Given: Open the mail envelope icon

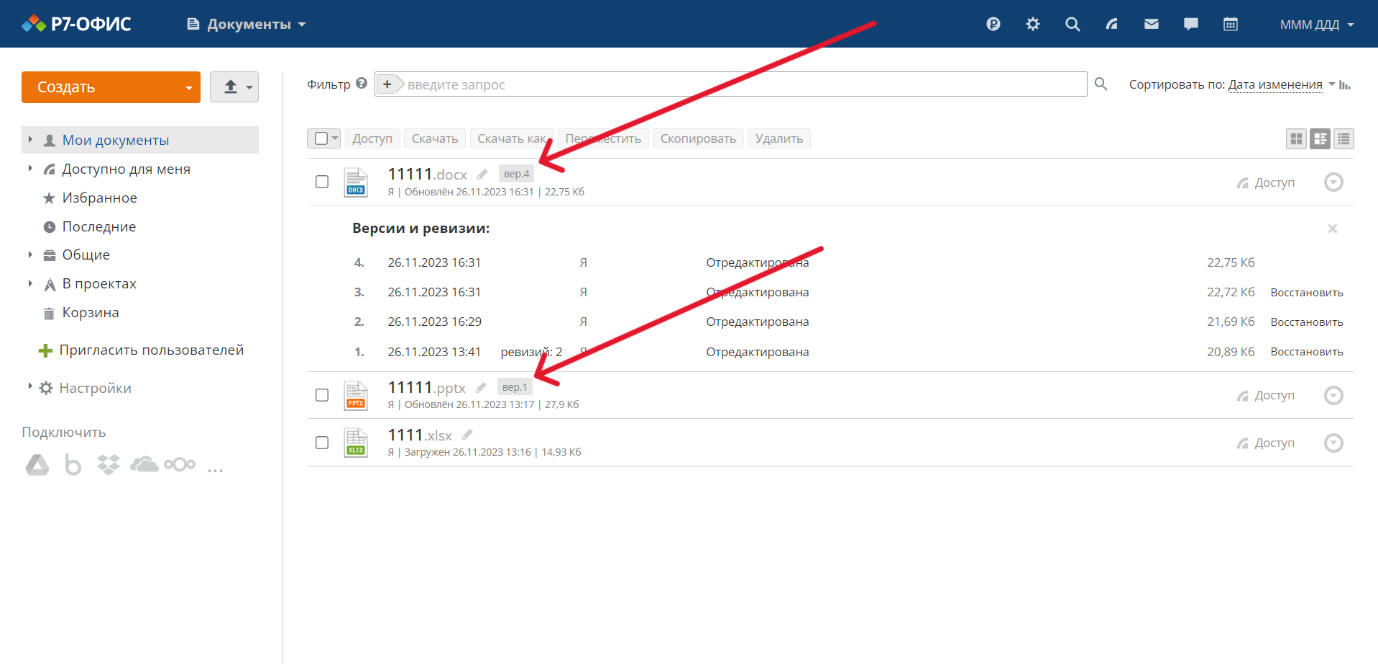Looking at the screenshot, I should coord(1151,24).
